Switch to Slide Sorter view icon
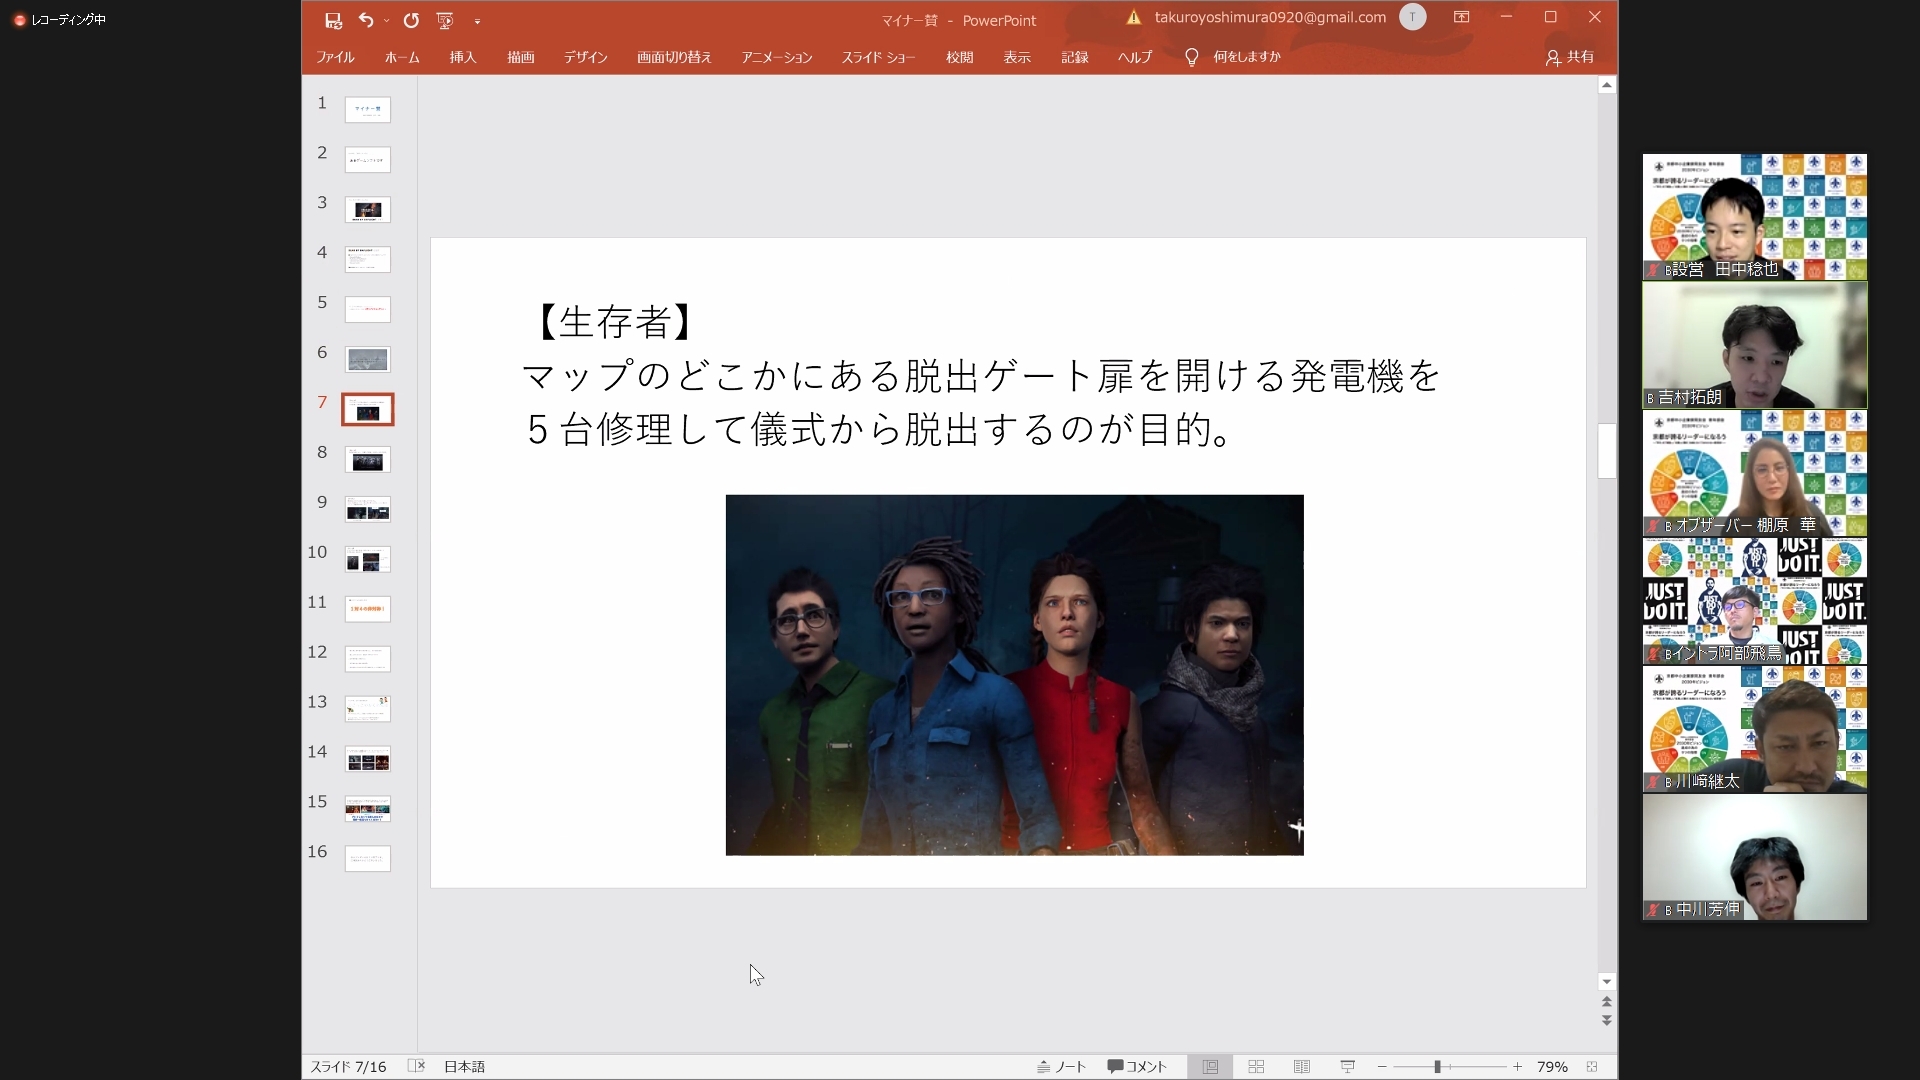This screenshot has height=1080, width=1920. pyautogui.click(x=1256, y=1067)
